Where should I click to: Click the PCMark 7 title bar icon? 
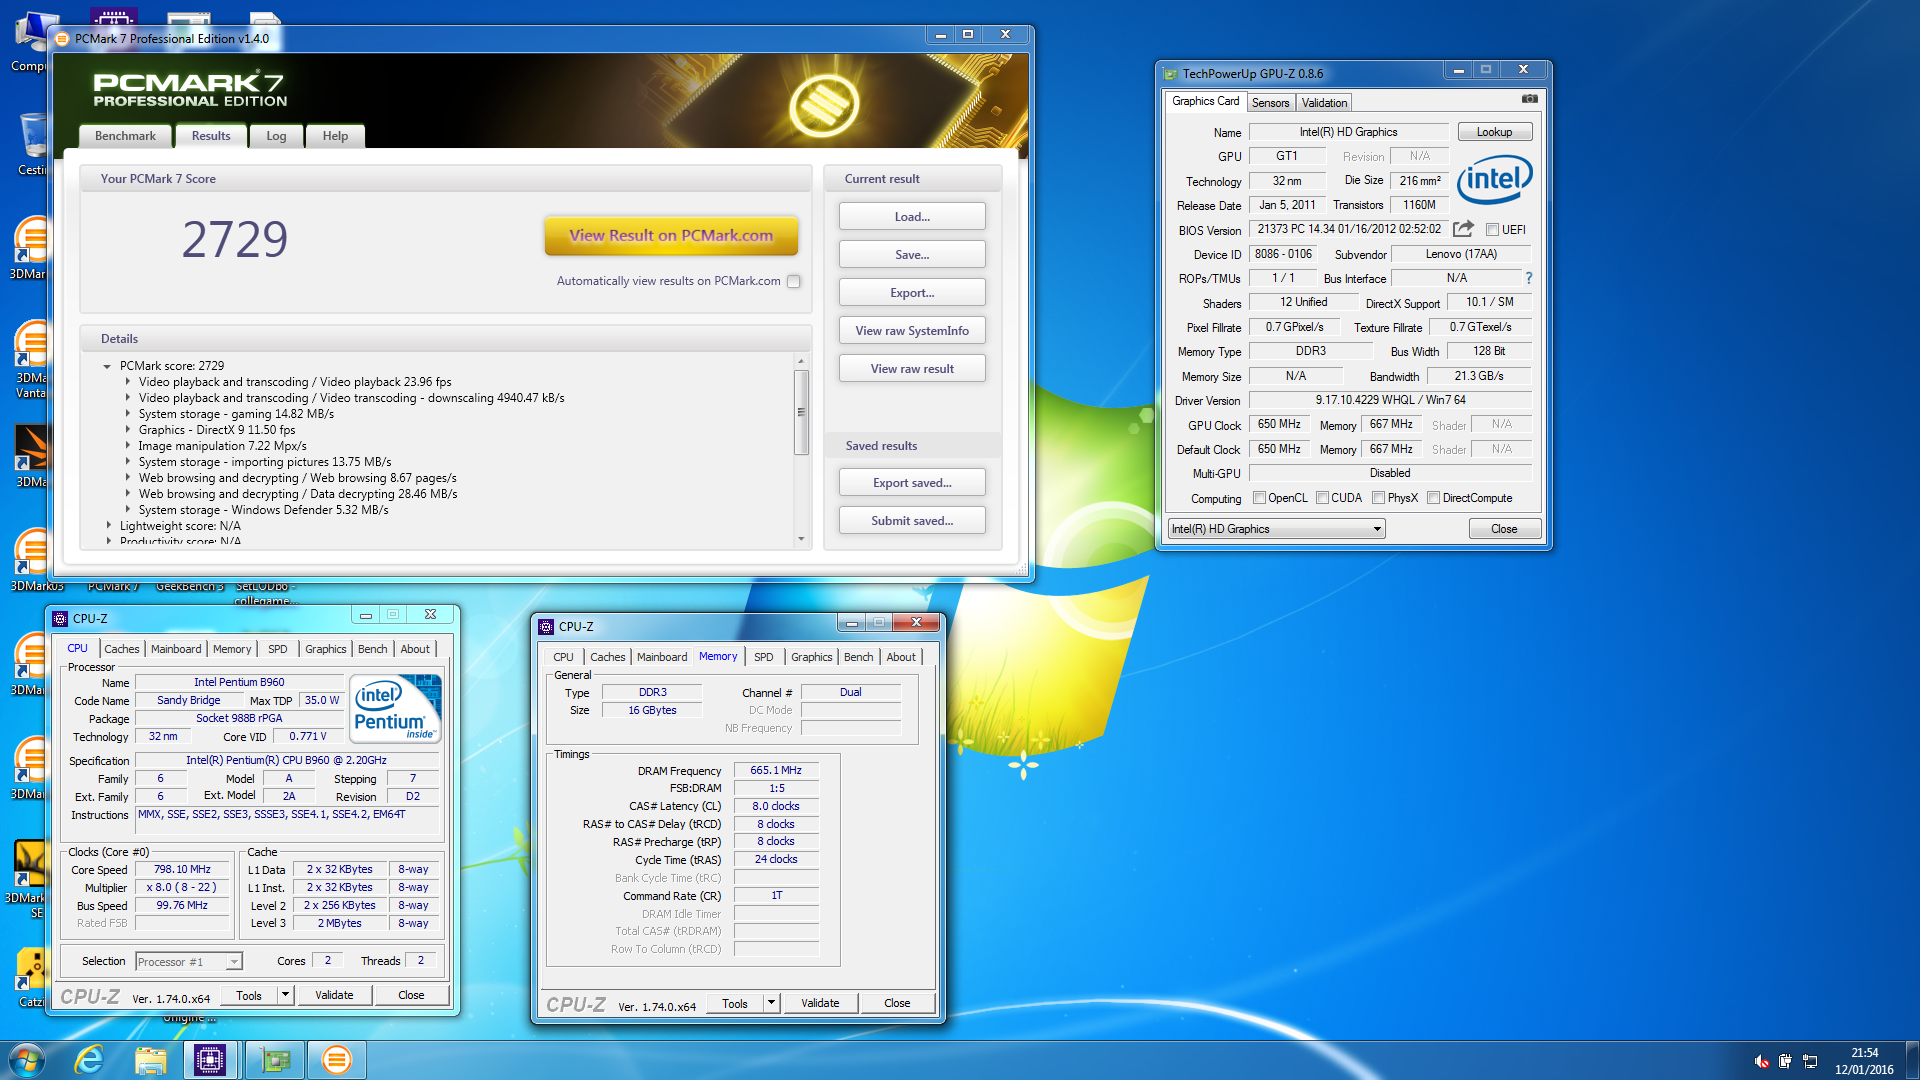62,38
